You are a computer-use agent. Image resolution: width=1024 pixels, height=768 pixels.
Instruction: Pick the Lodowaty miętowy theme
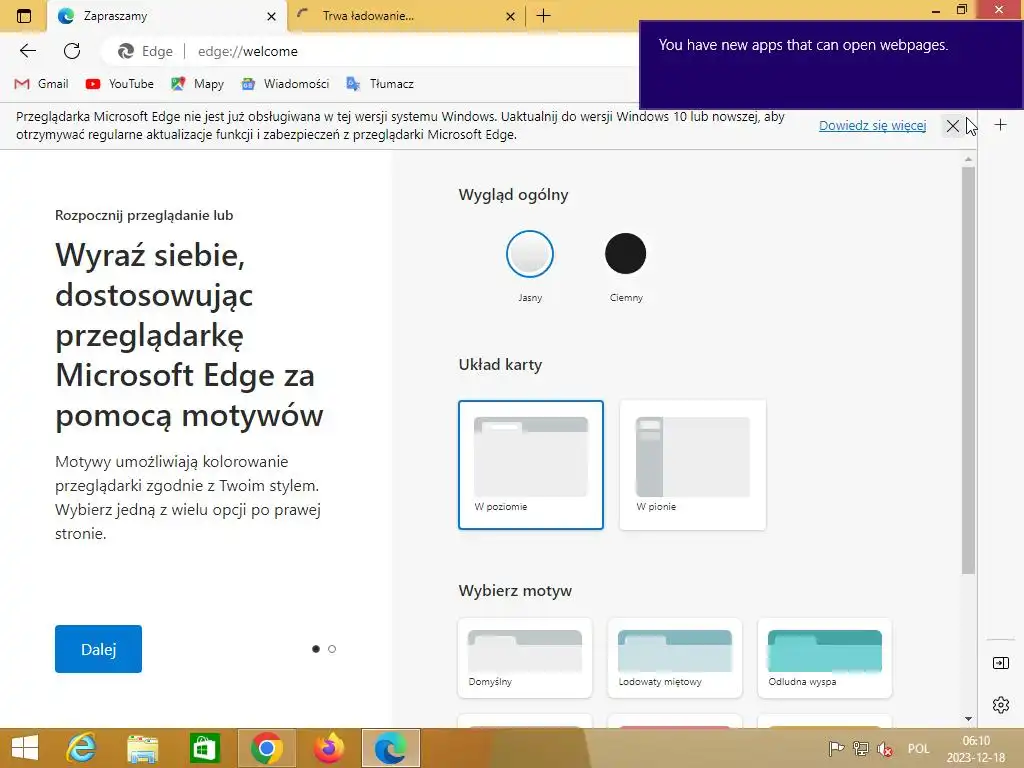click(x=675, y=658)
